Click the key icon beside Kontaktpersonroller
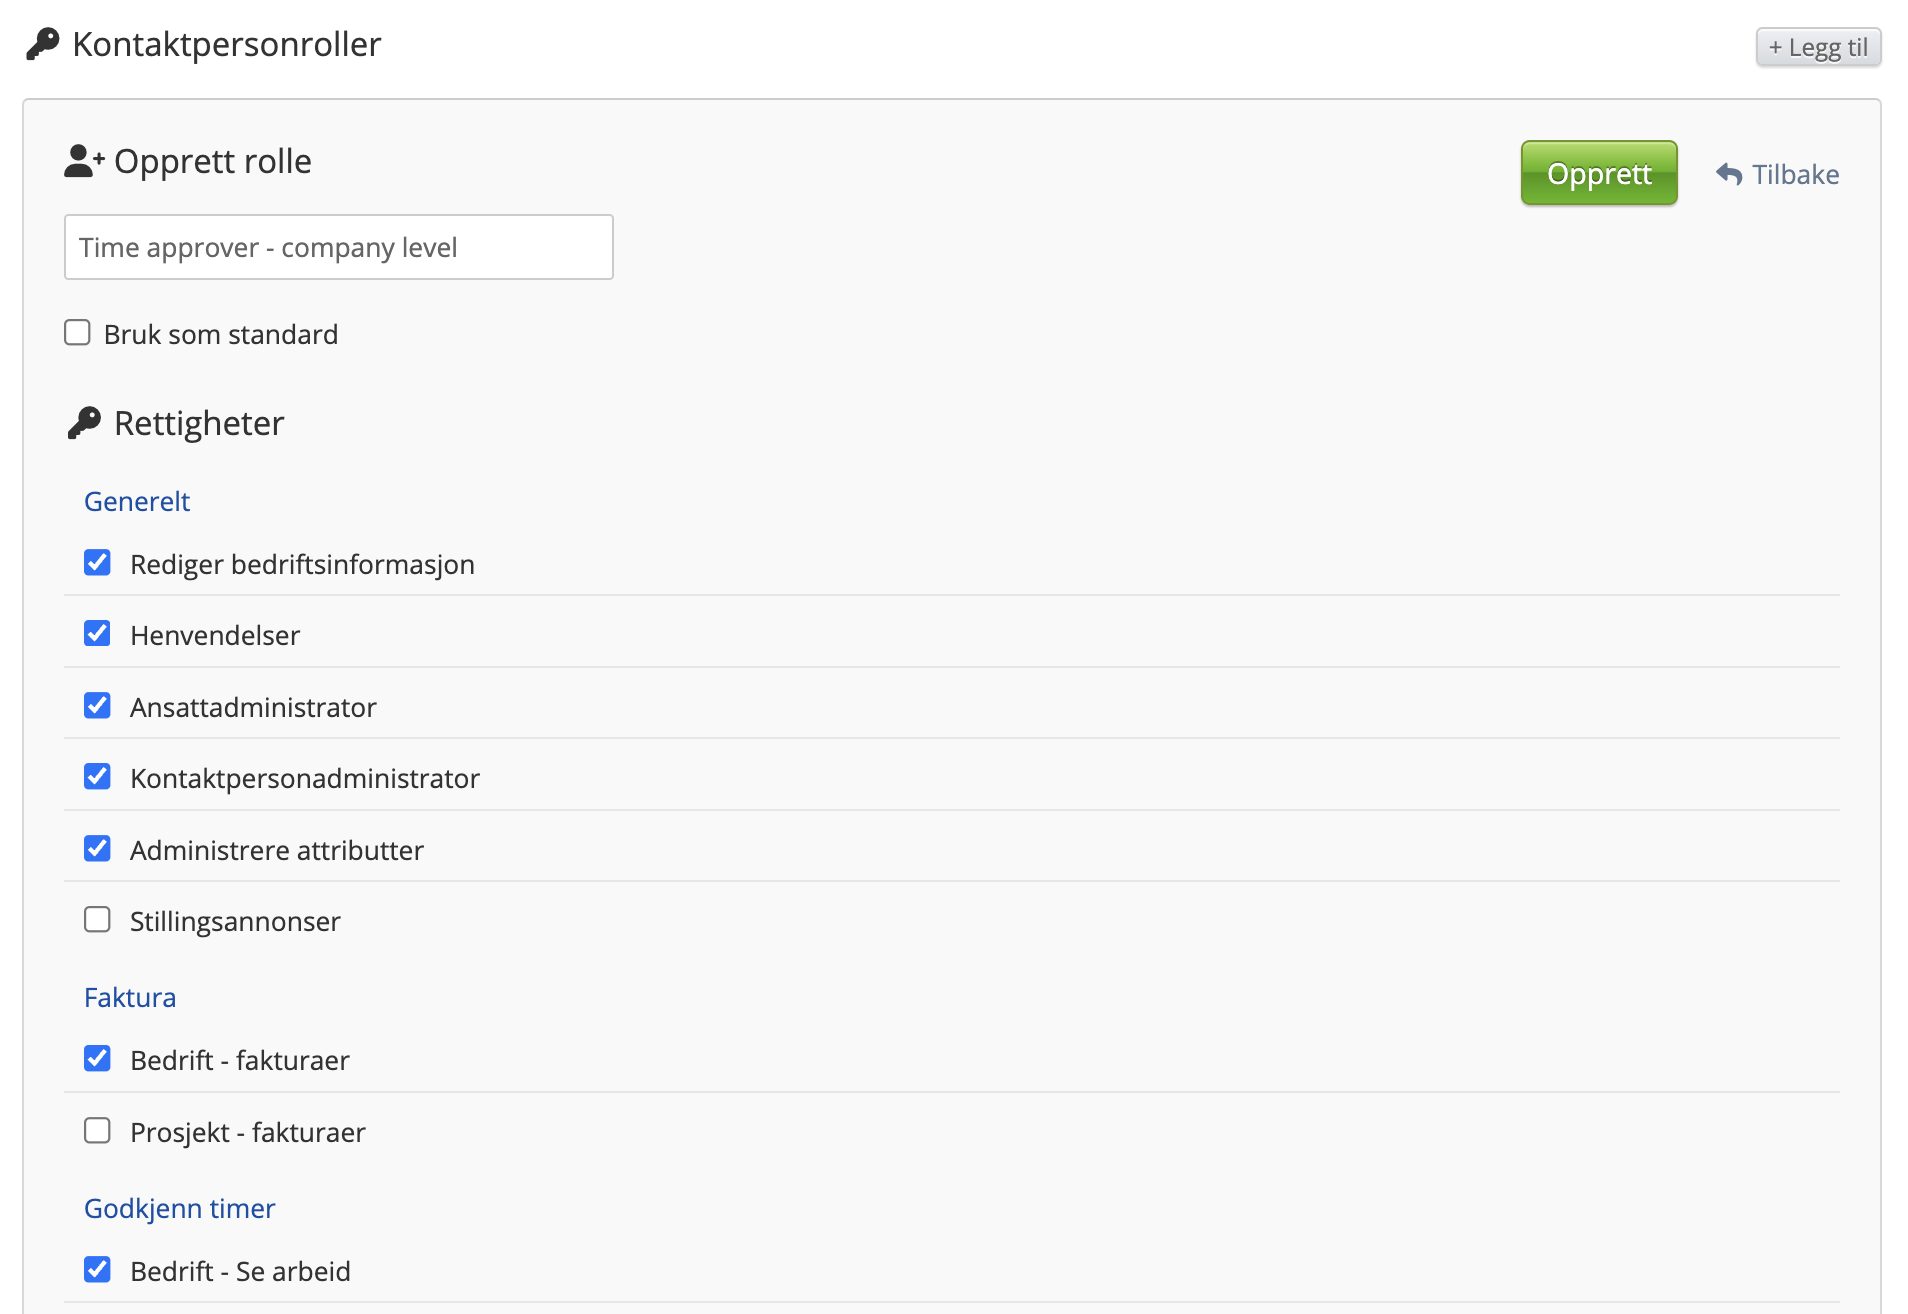The width and height of the screenshot is (1908, 1314). (42, 44)
